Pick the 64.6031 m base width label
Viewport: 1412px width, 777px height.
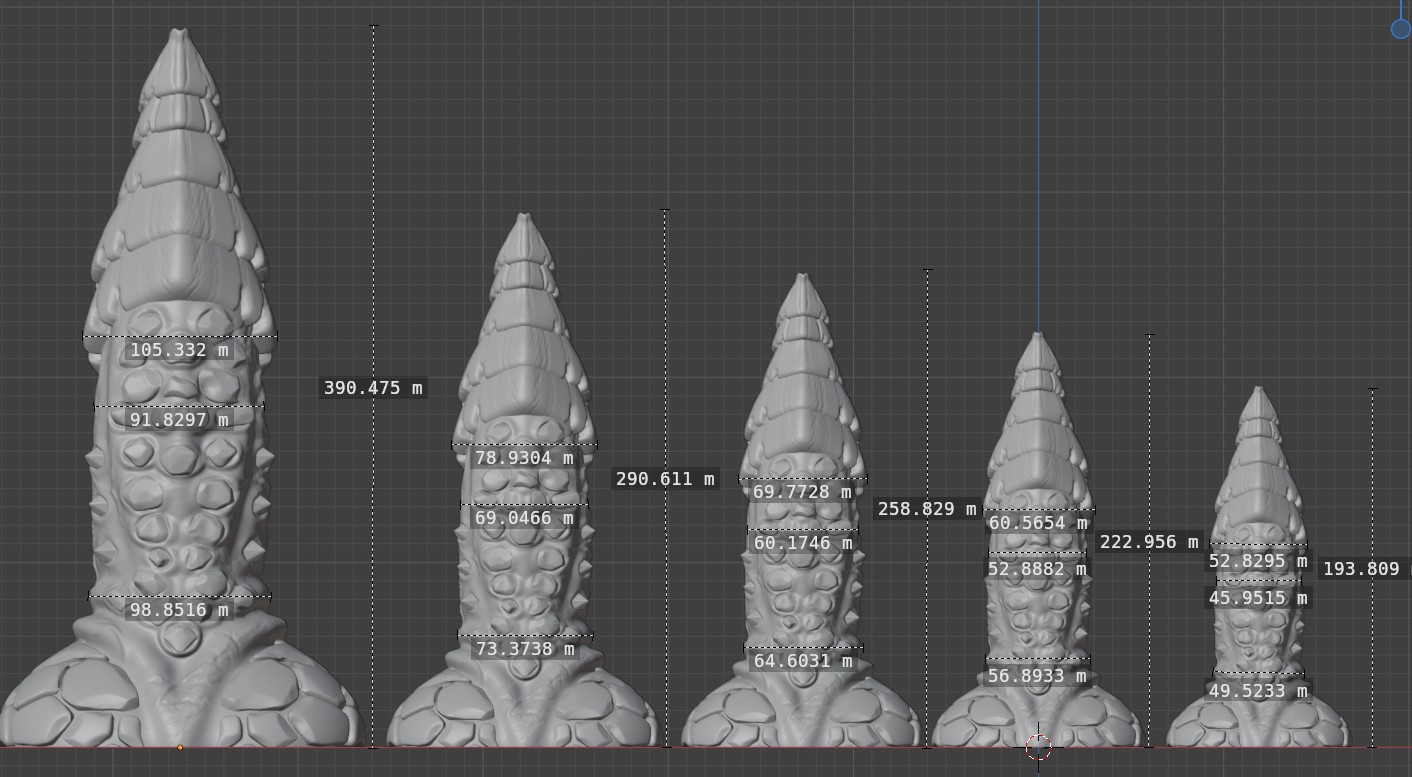802,661
